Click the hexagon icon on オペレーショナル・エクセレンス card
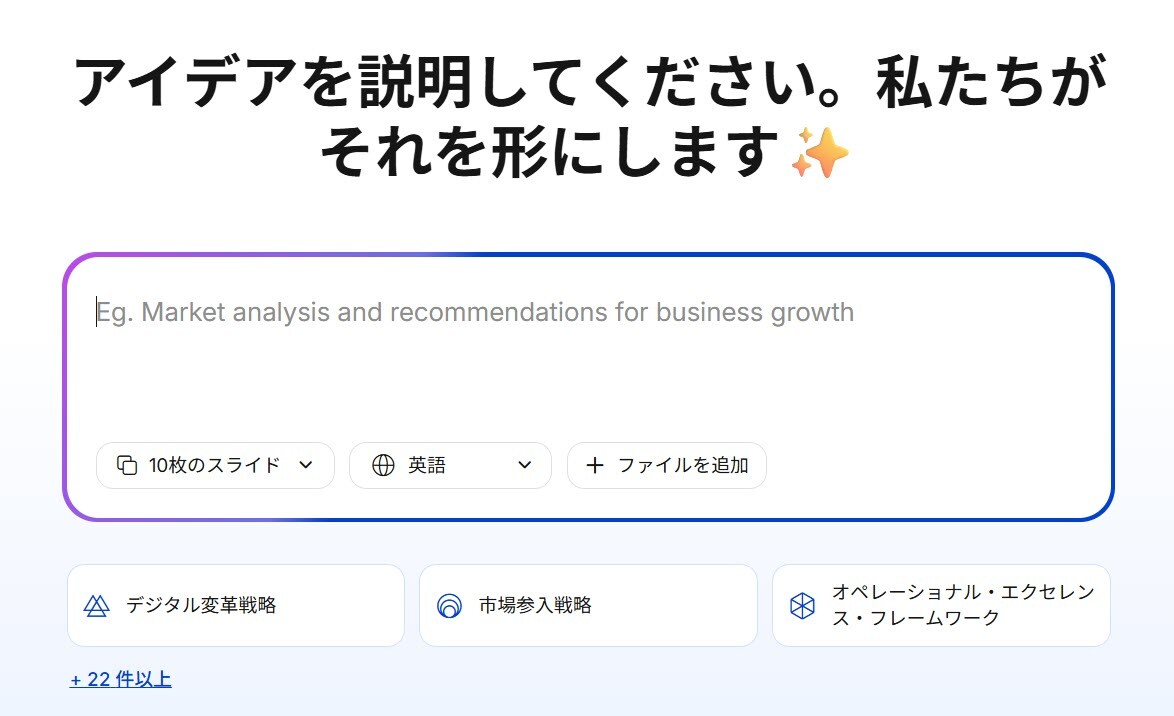This screenshot has height=716, width=1174. [802, 605]
